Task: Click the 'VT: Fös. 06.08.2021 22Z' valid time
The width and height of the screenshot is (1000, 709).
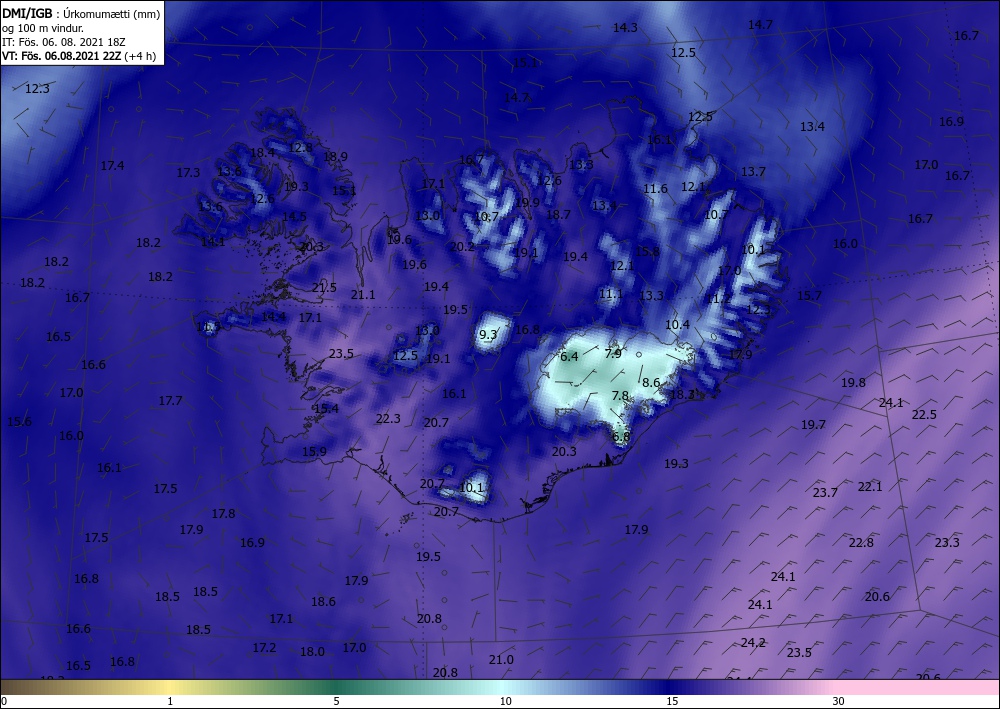Action: click(61, 56)
